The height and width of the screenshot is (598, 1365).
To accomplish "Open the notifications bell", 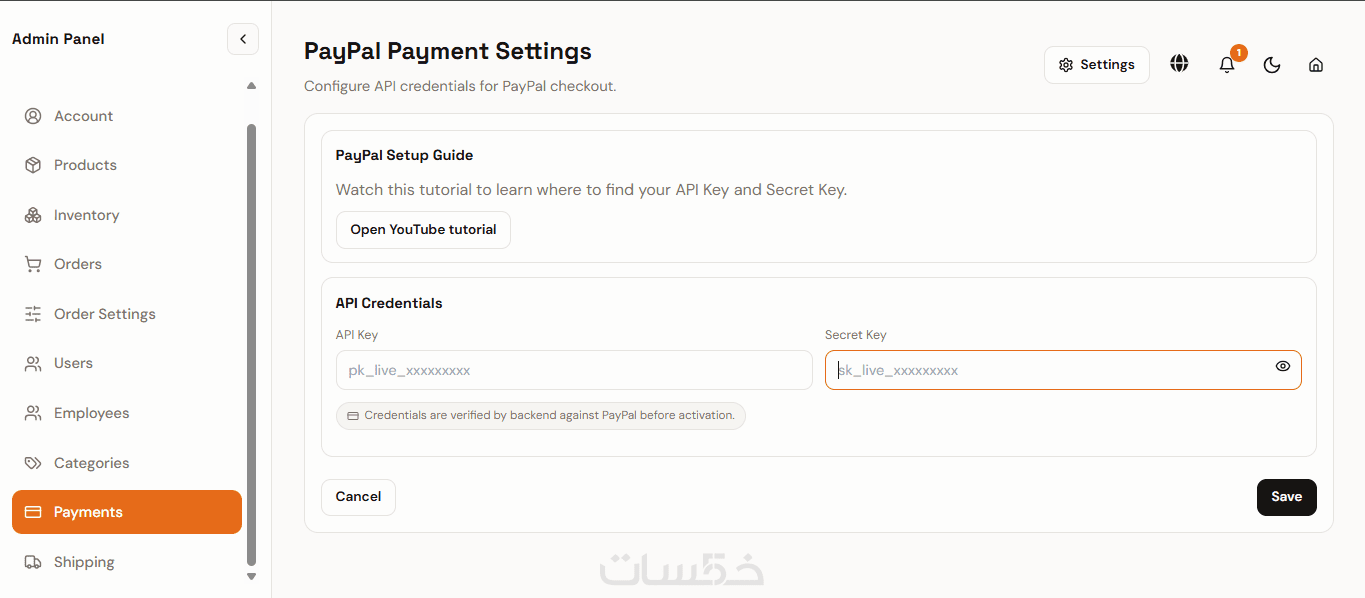I will (x=1227, y=65).
